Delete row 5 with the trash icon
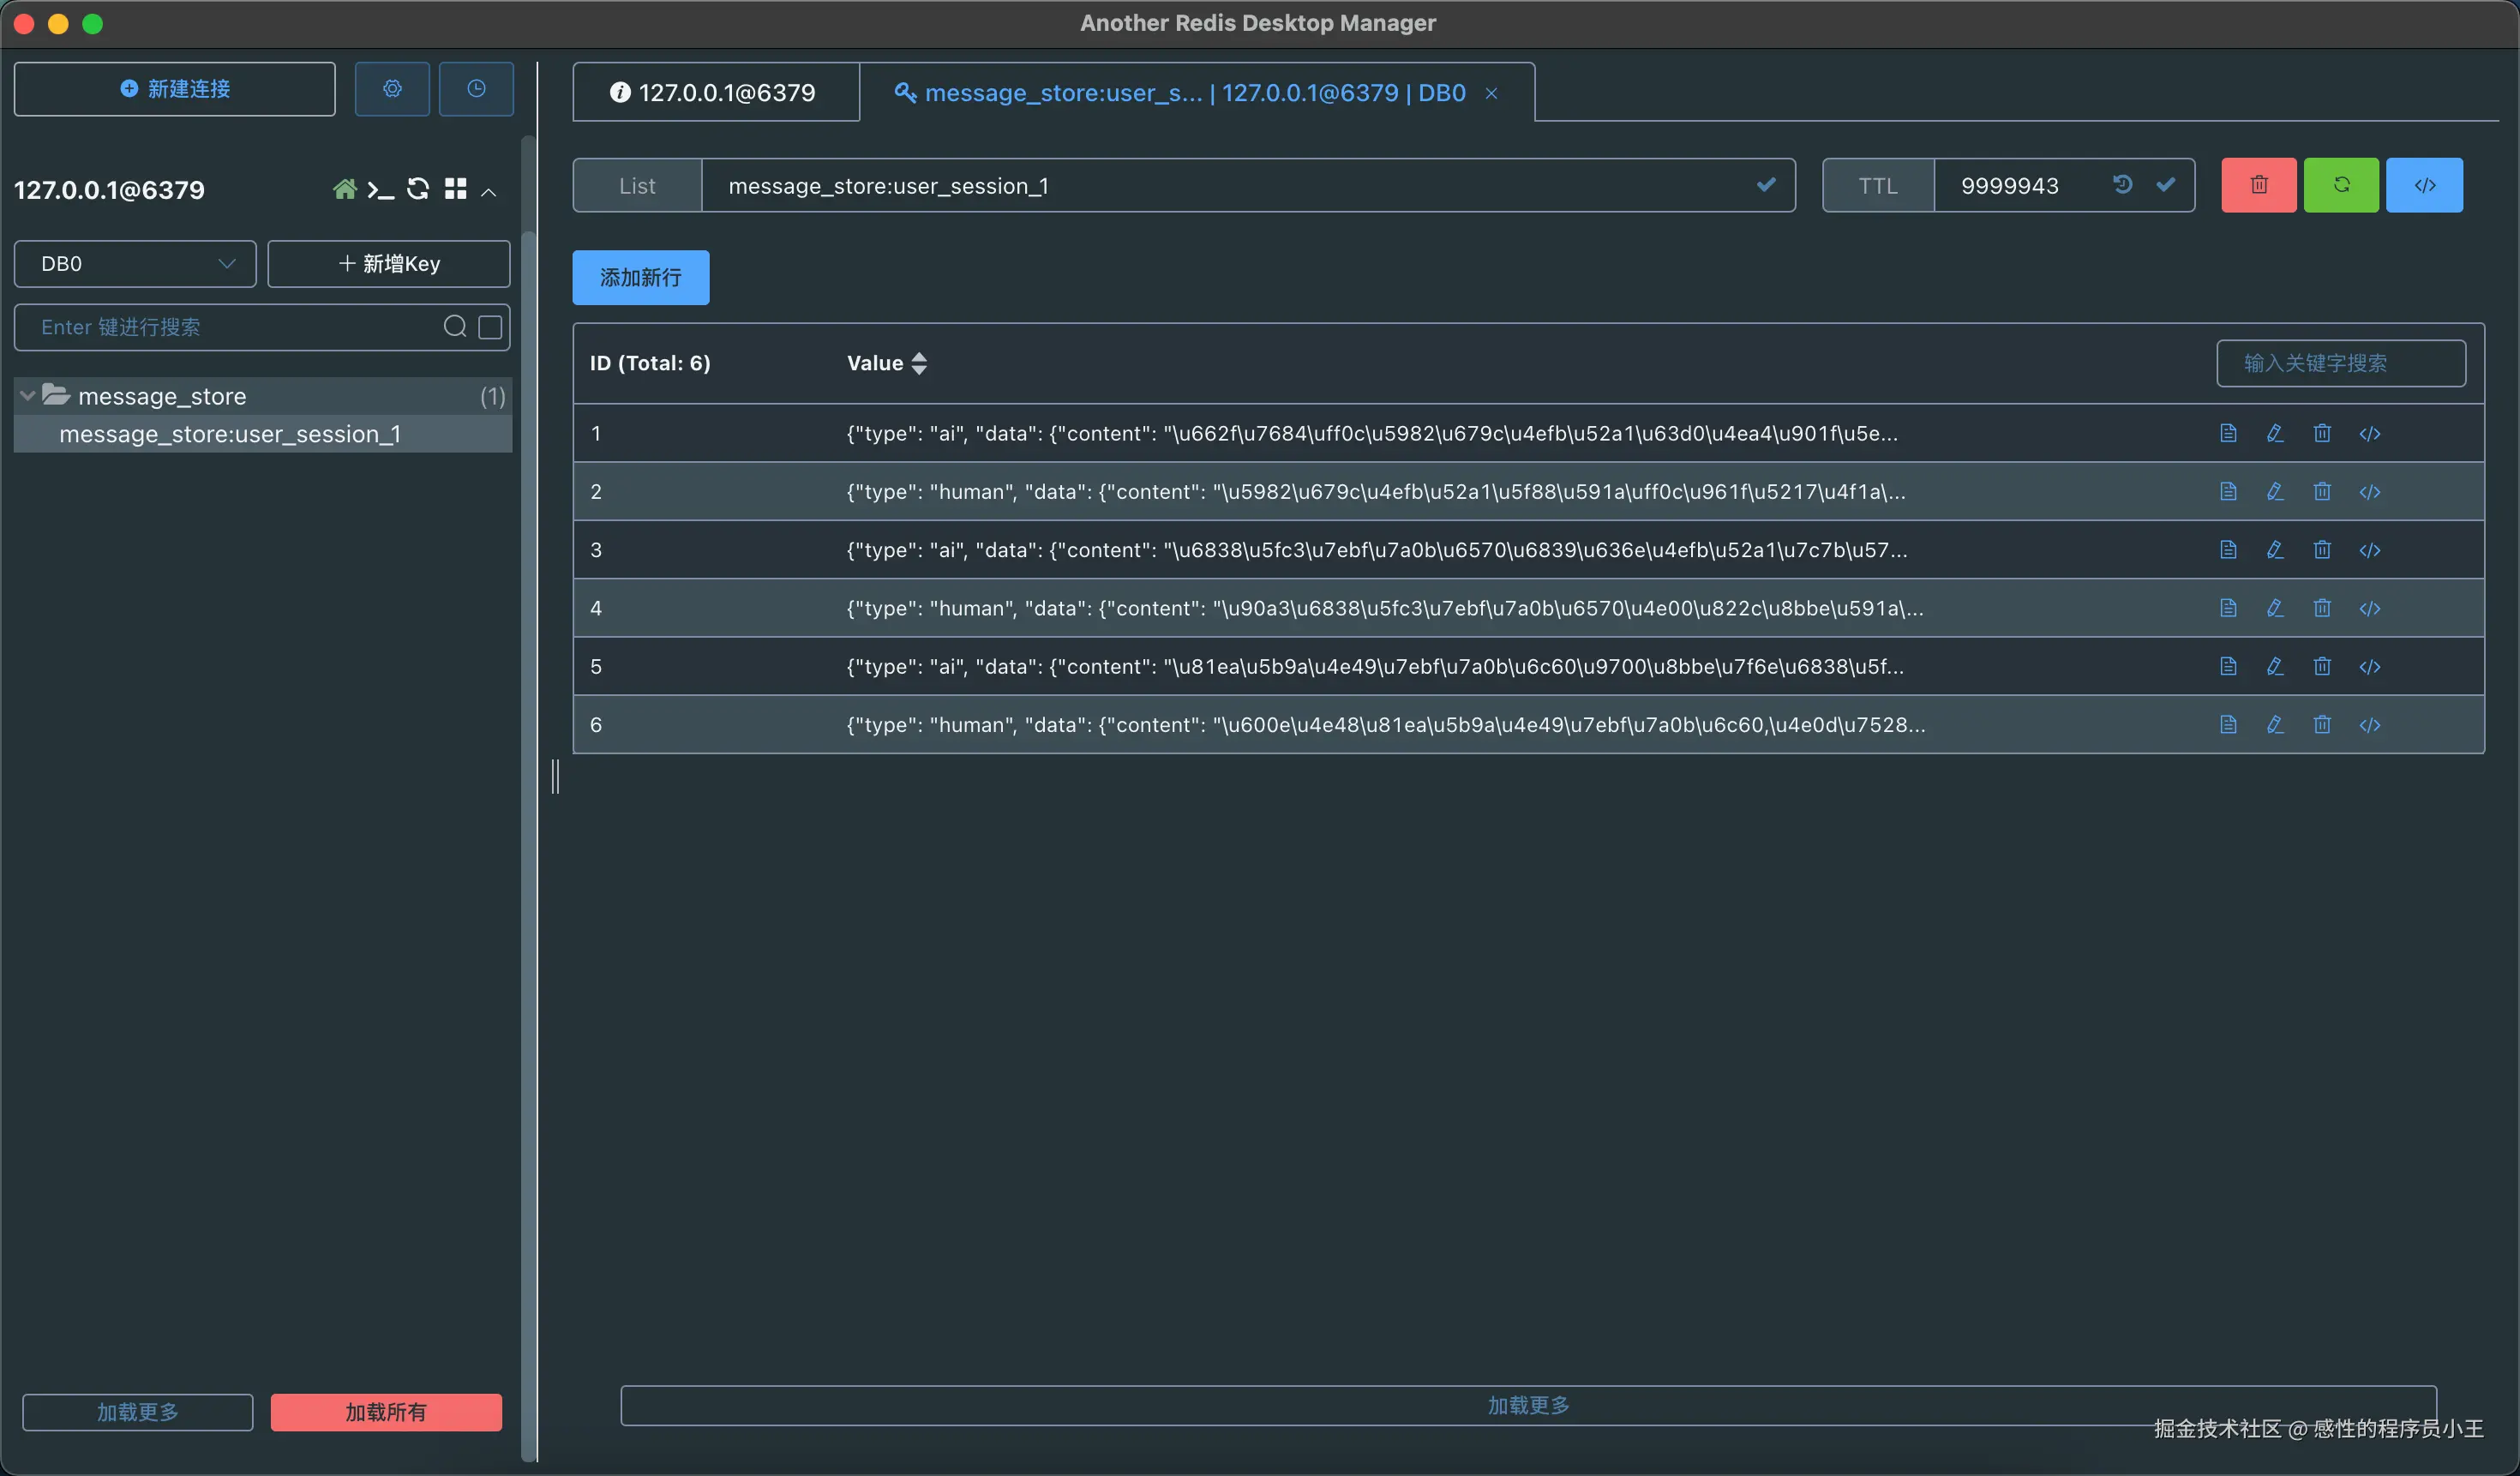This screenshot has height=1476, width=2520. [x=2322, y=666]
